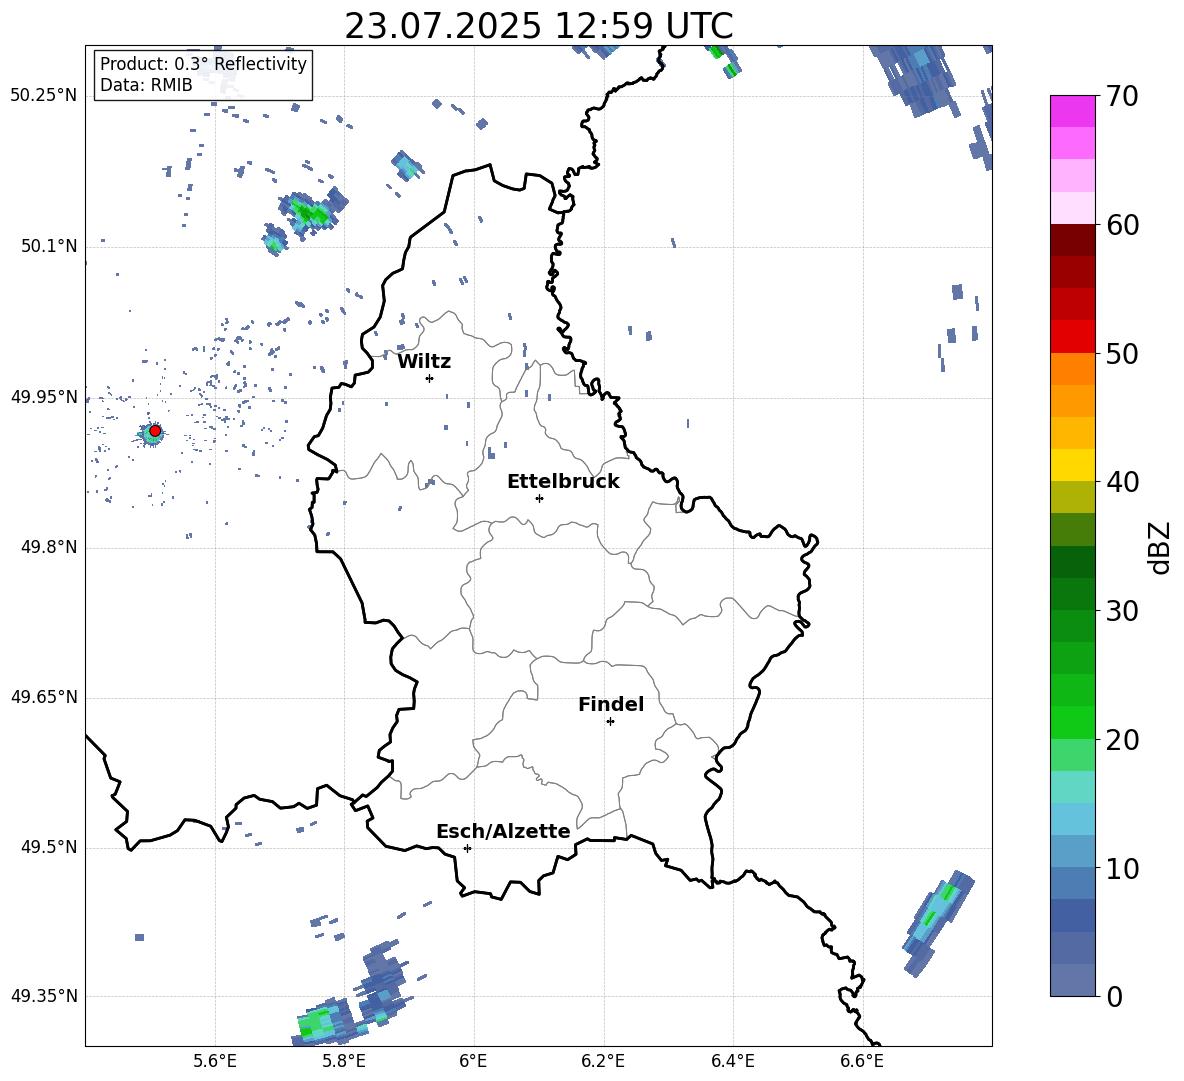Click the Wiltz station cross marker
1184x1081 pixels.
tap(430, 378)
